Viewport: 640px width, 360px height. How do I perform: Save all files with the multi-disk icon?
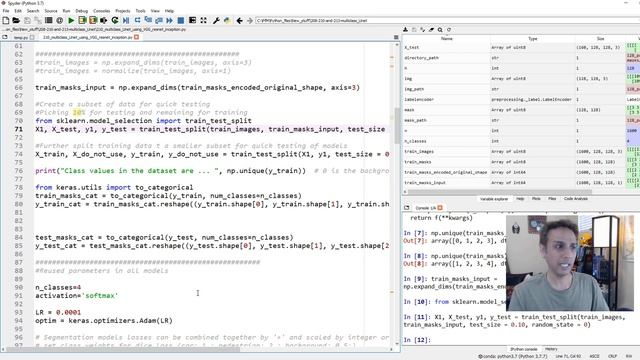38,20
